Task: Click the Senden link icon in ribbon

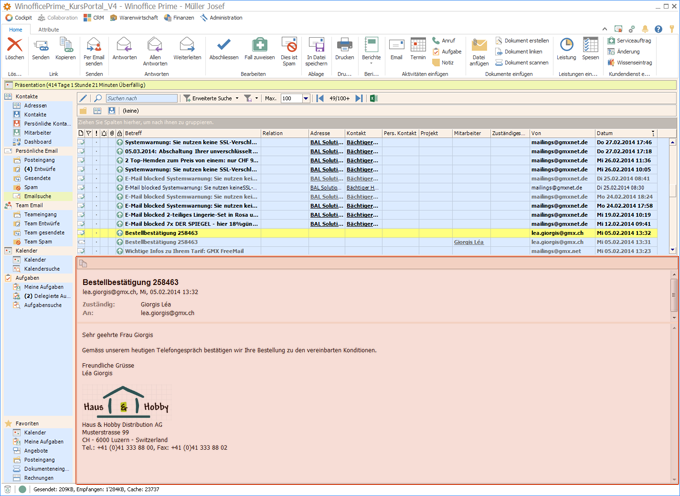Action: [41, 45]
